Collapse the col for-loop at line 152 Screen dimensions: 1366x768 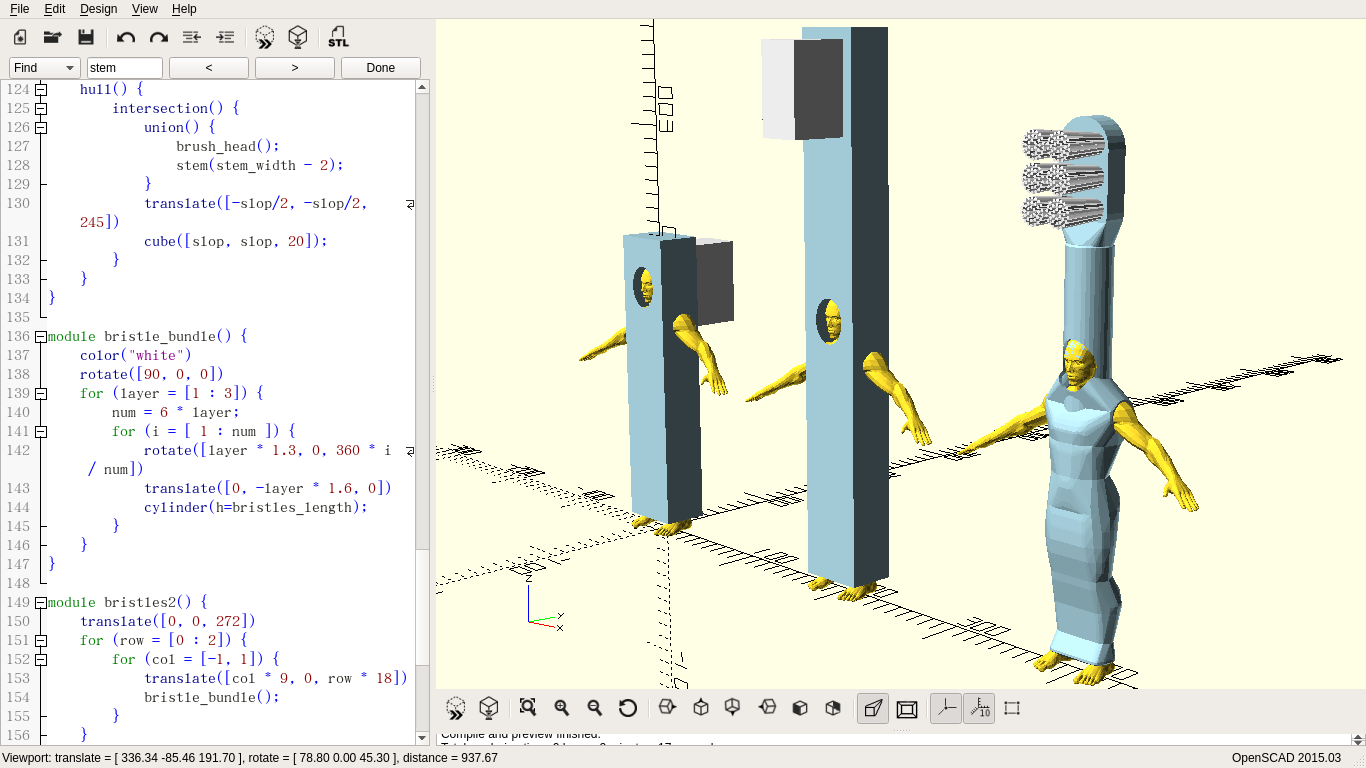[x=41, y=659]
